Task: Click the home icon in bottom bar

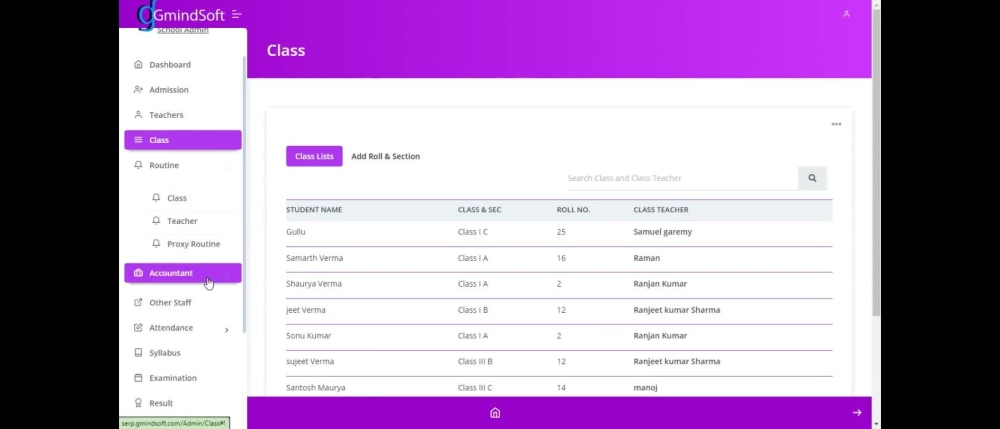Action: 495,413
